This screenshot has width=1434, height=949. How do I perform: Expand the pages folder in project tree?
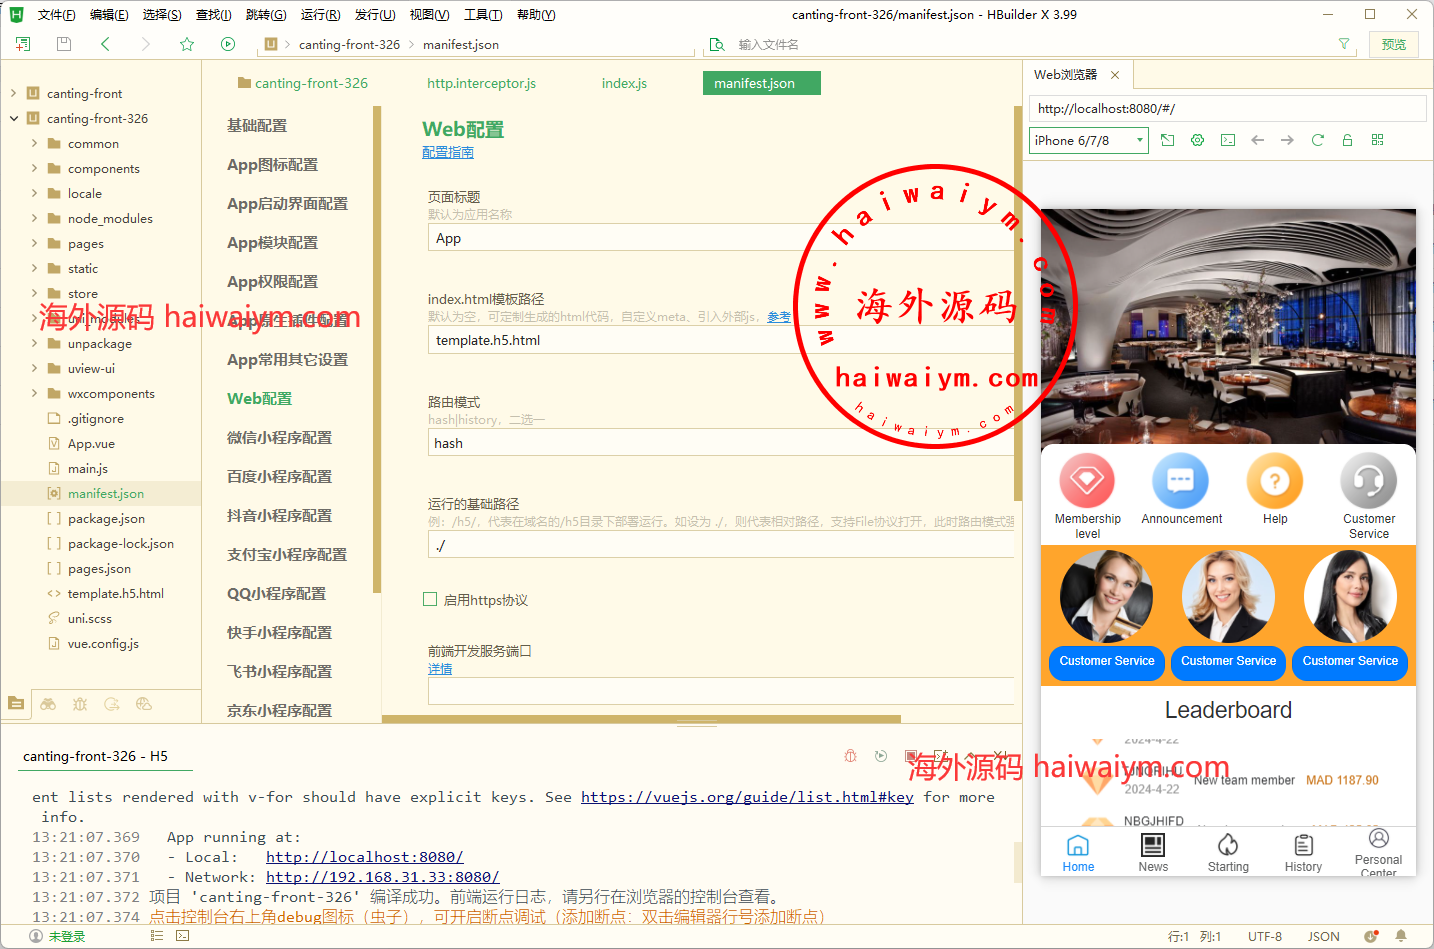34,243
